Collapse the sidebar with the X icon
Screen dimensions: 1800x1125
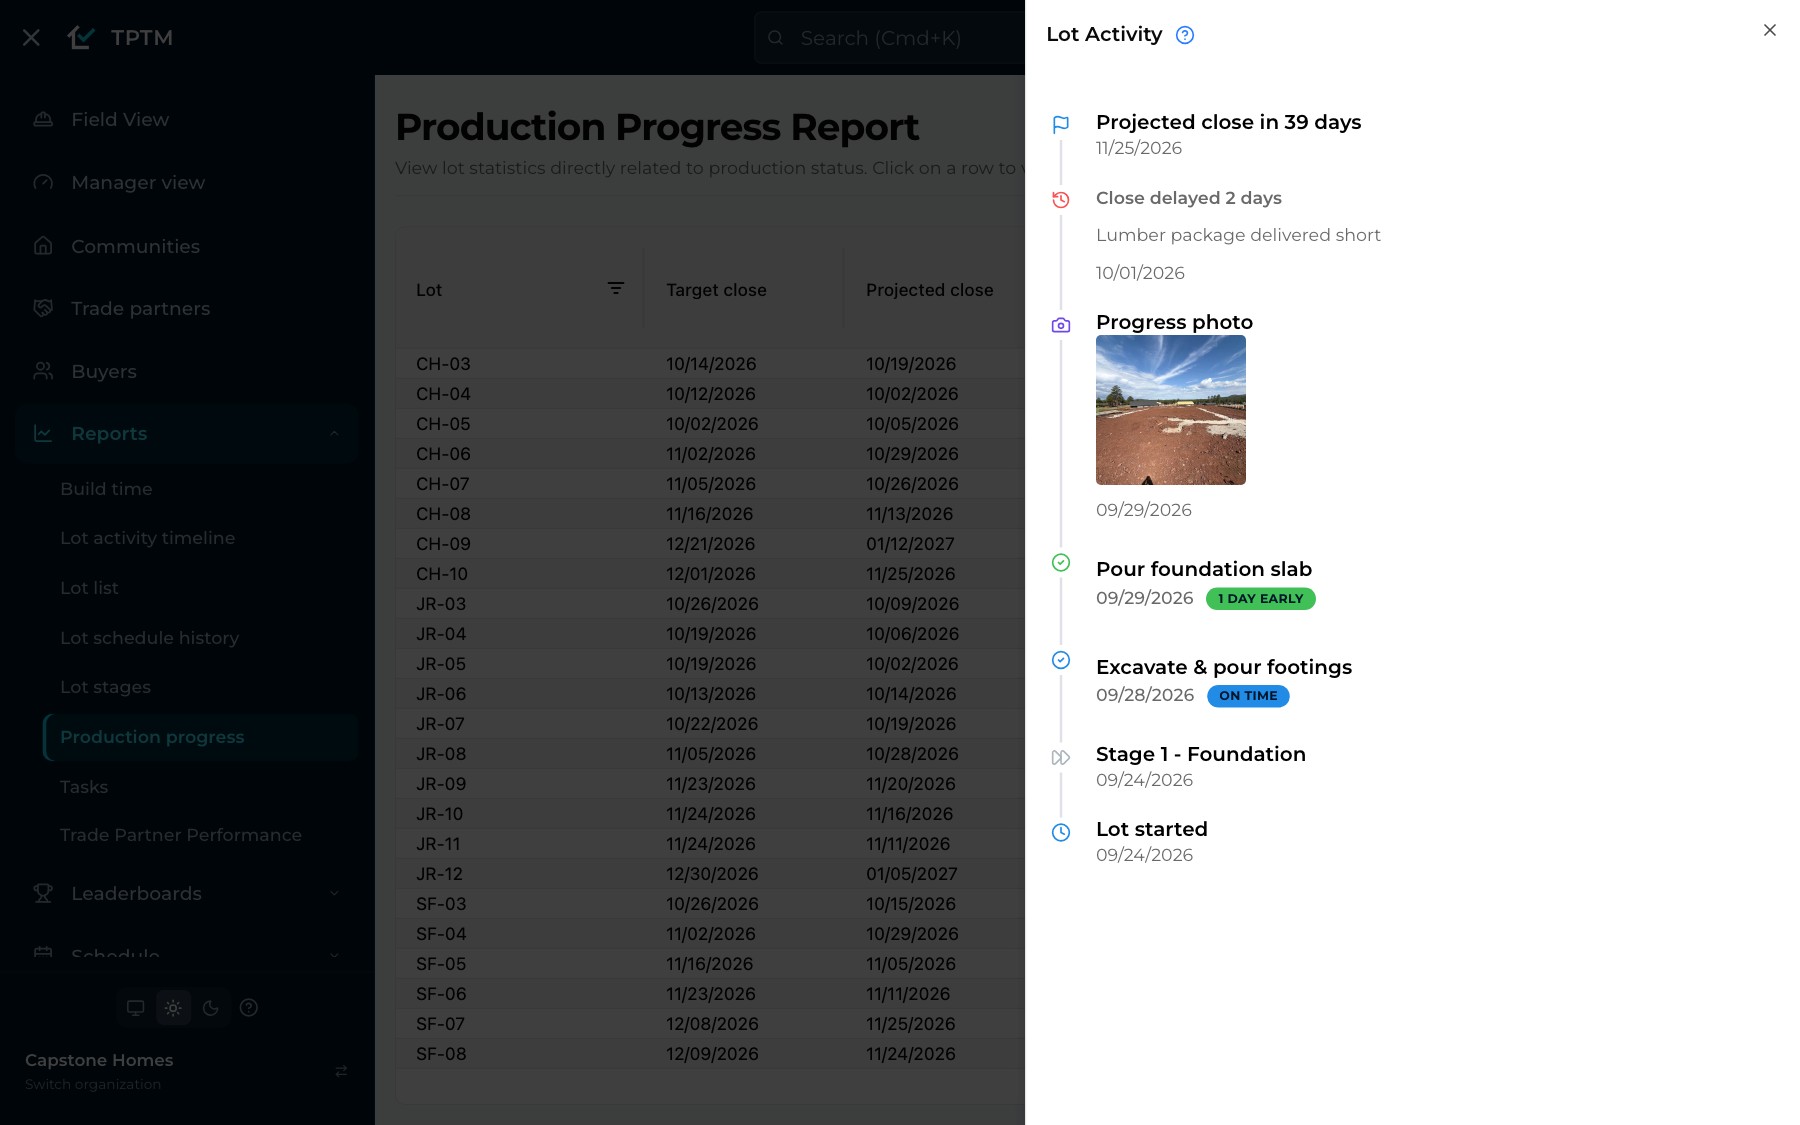pos(31,37)
